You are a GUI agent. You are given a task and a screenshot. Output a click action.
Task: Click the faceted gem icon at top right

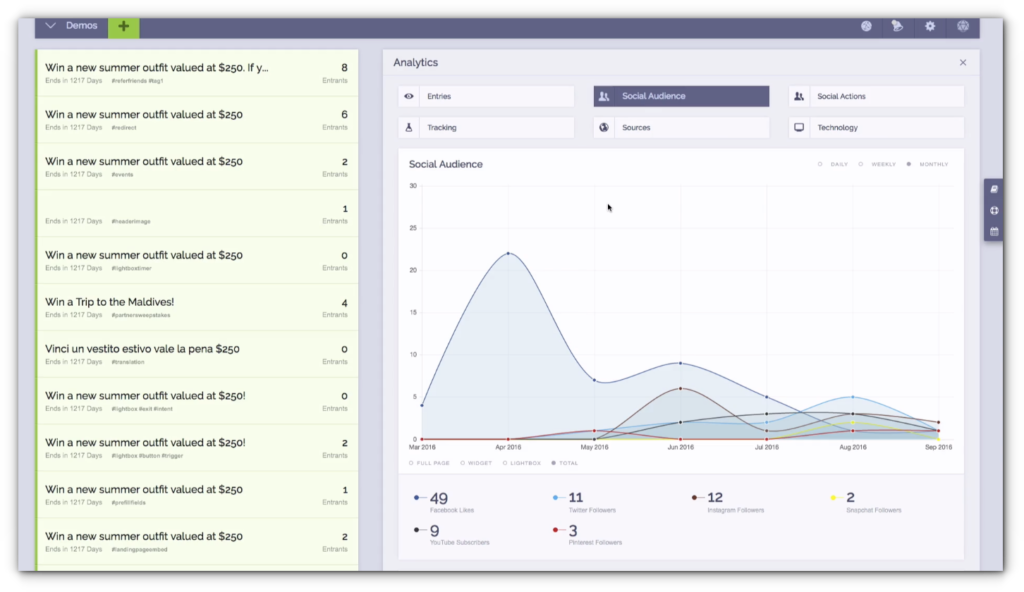[963, 26]
